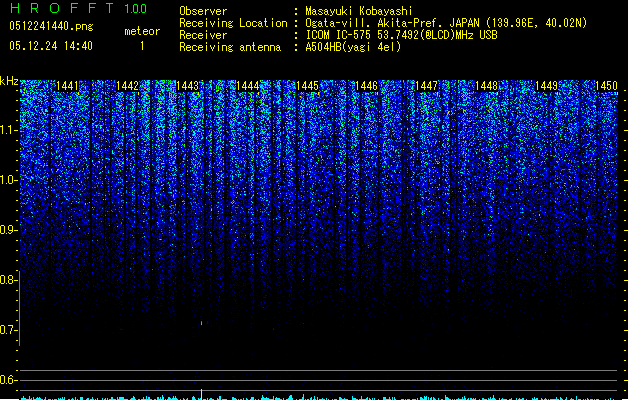Screen dimensions: 629x400
Task: Click the 1446 time marker
Action: point(367,86)
